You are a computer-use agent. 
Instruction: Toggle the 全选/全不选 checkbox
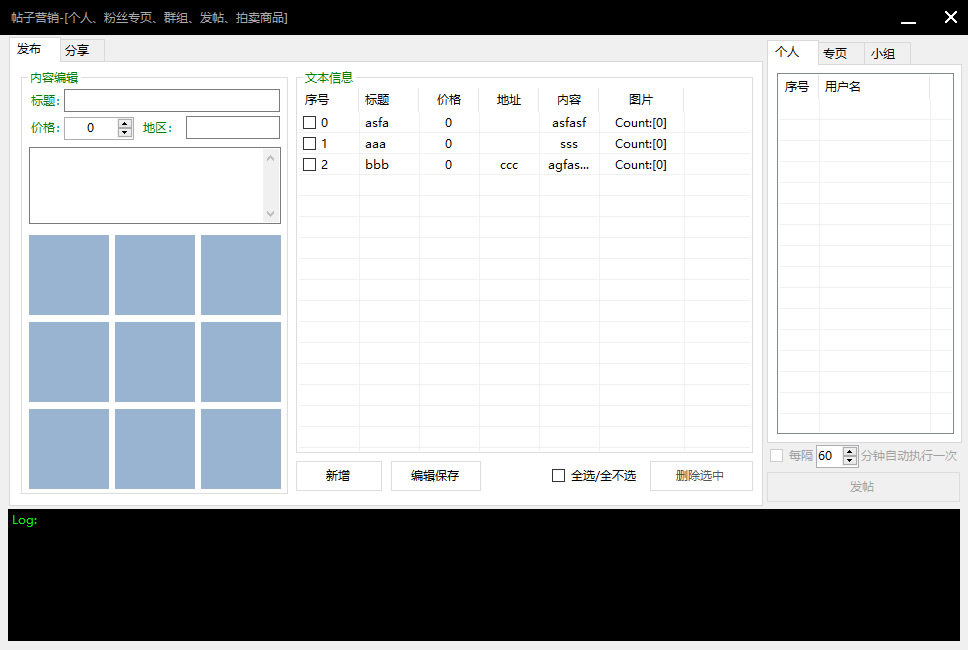click(x=559, y=476)
